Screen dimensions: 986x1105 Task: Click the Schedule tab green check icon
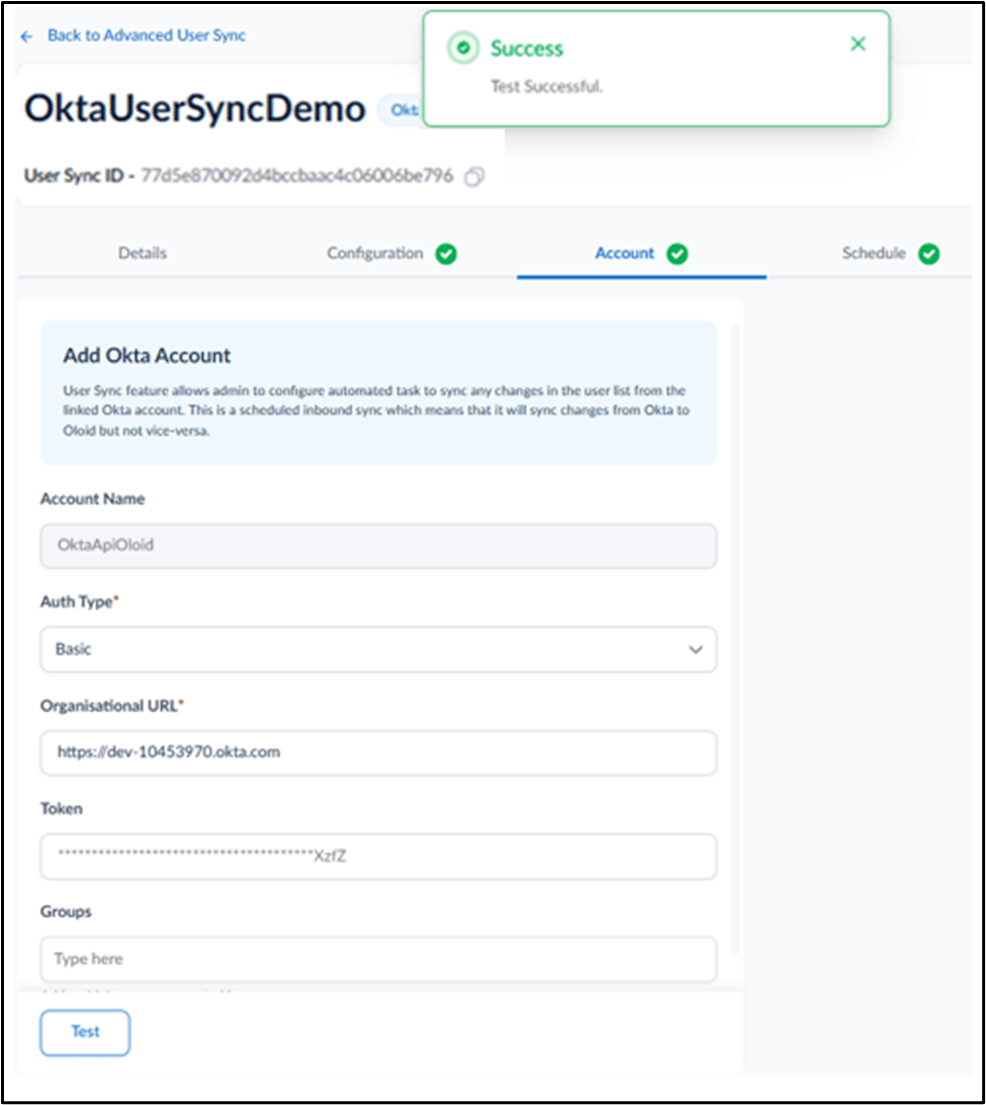(929, 254)
